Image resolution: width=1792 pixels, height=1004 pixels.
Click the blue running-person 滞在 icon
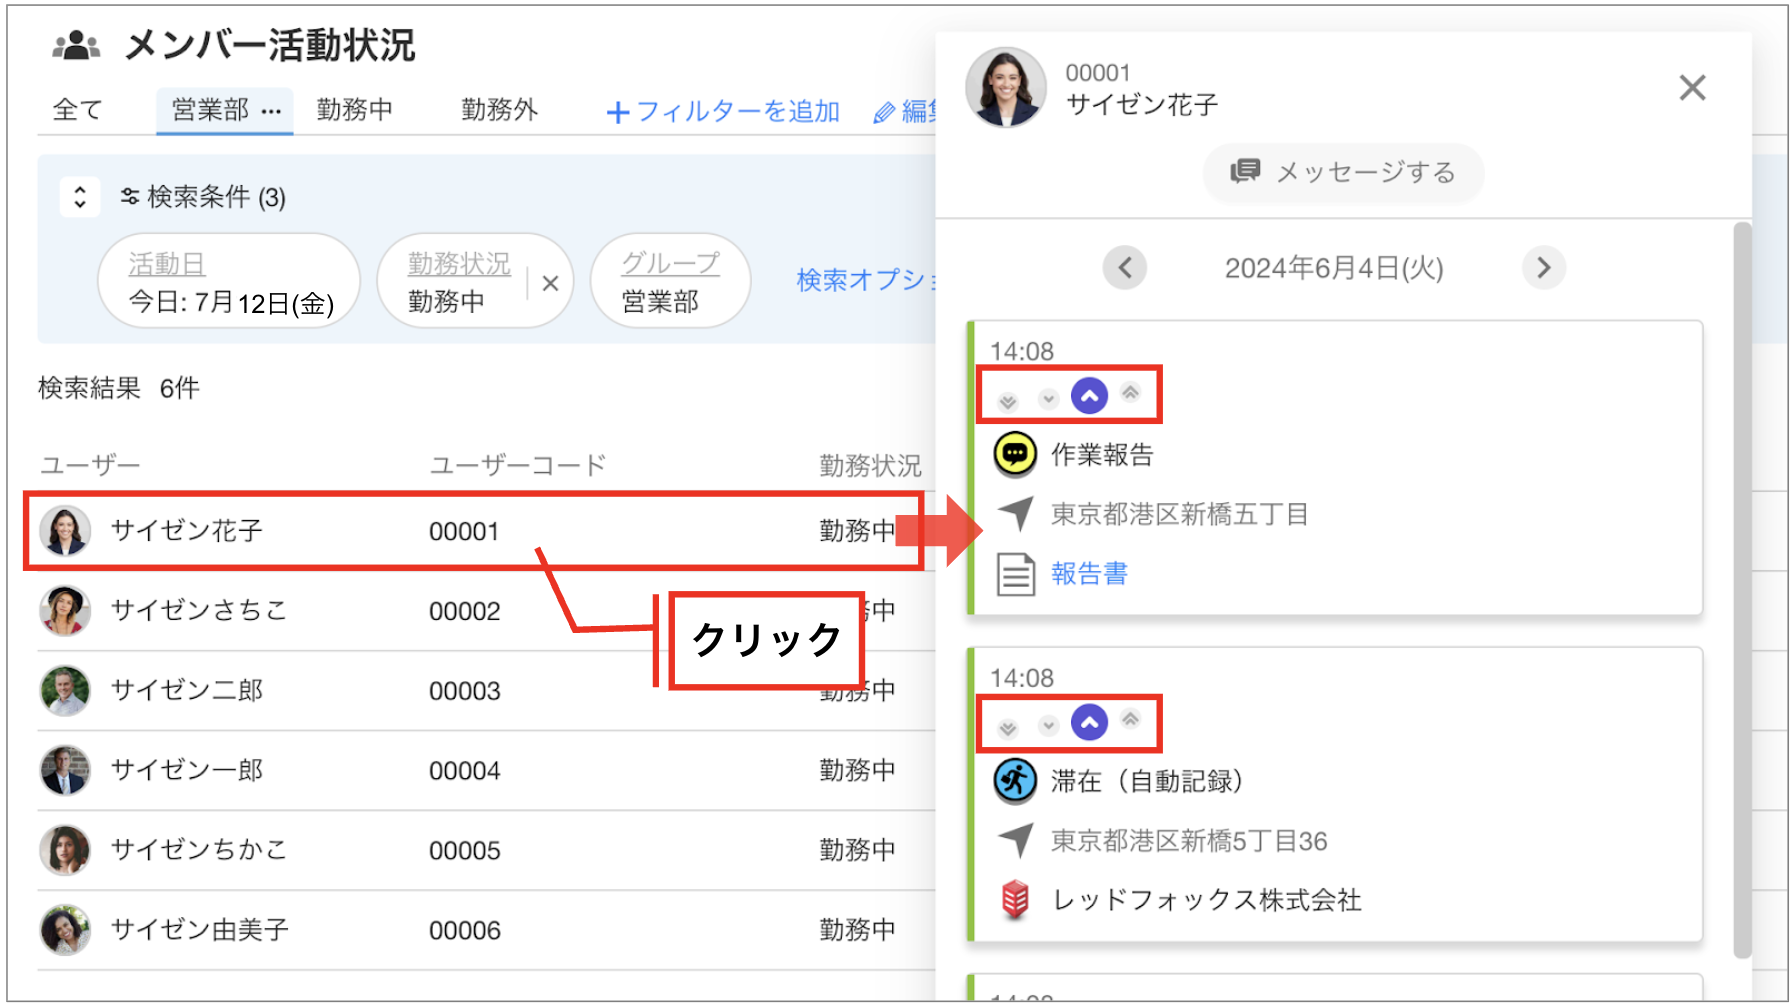[x=1015, y=781]
